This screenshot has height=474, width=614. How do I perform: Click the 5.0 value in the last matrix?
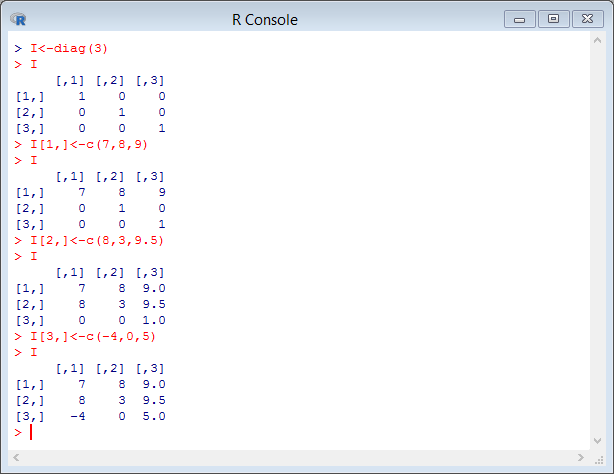point(153,416)
